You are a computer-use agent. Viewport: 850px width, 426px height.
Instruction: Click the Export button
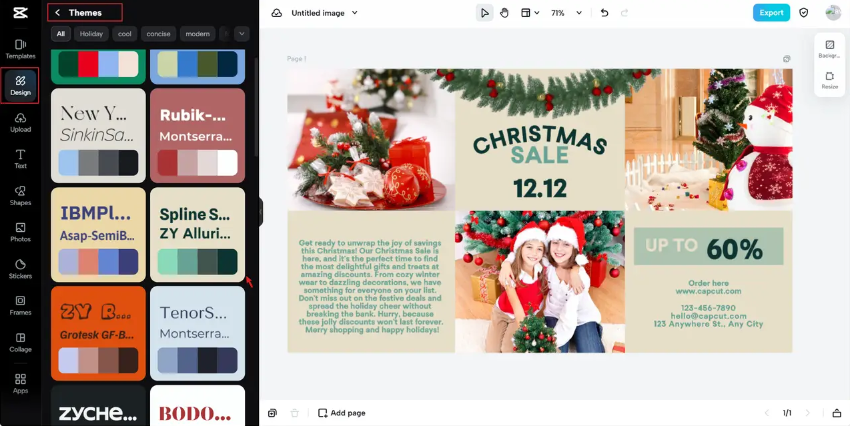pos(771,12)
